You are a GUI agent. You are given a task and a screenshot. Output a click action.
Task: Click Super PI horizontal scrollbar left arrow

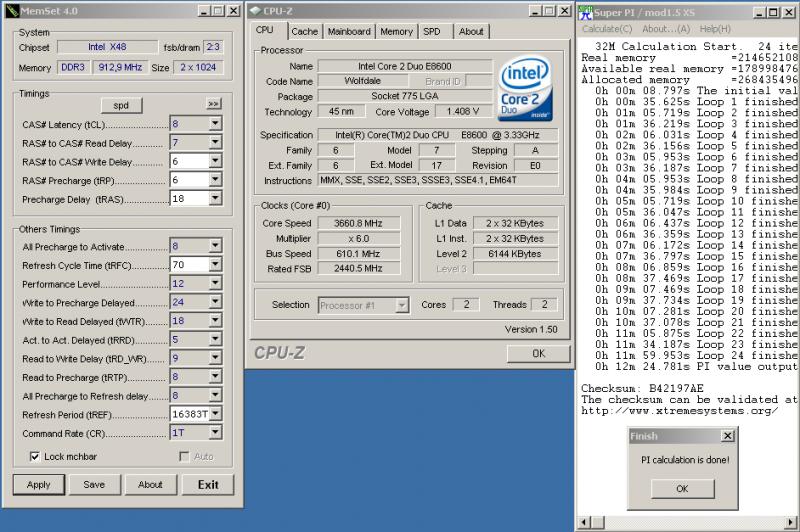pyautogui.click(x=585, y=522)
